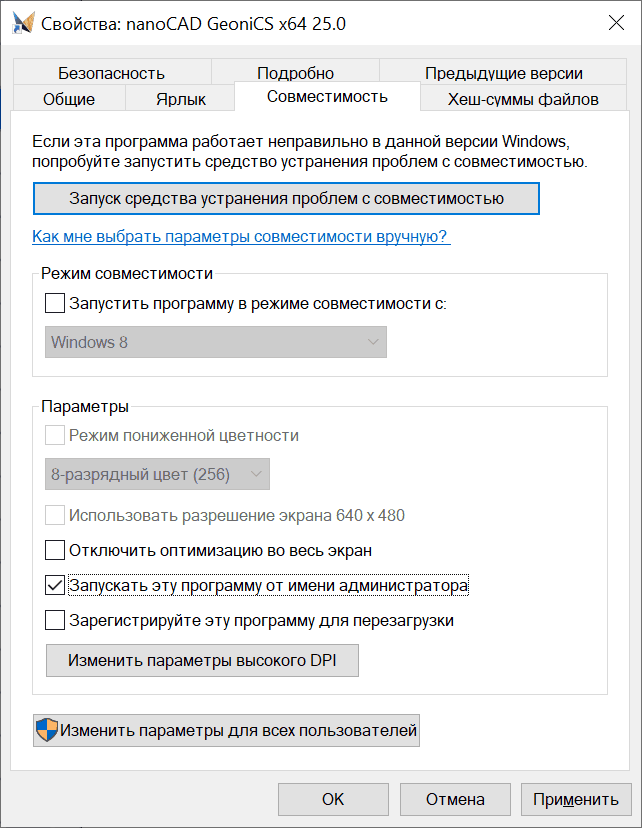The height and width of the screenshot is (828, 642).
Task: Click the nanoCAD GeoniCS title bar icon
Action: point(23,23)
